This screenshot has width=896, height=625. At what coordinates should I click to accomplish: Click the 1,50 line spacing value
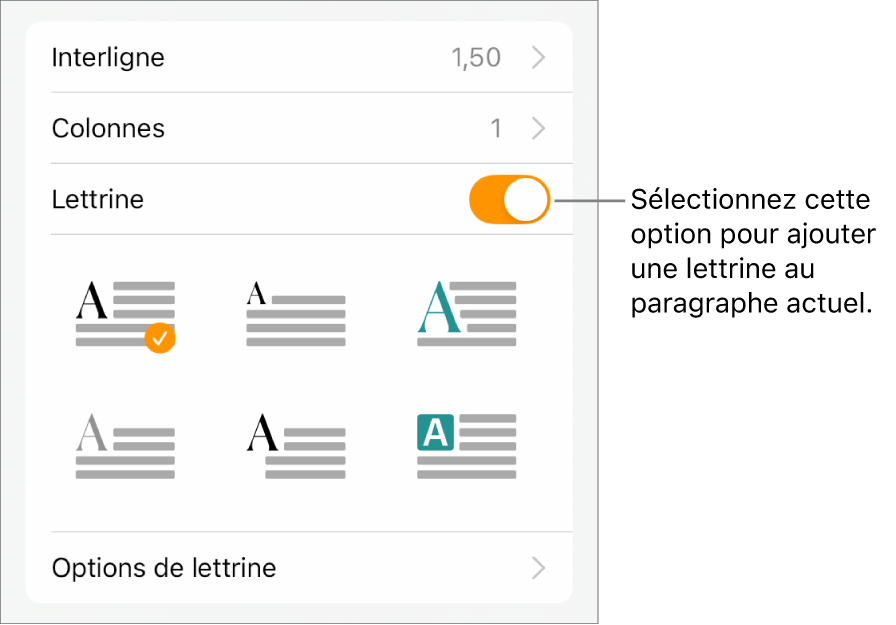476,58
